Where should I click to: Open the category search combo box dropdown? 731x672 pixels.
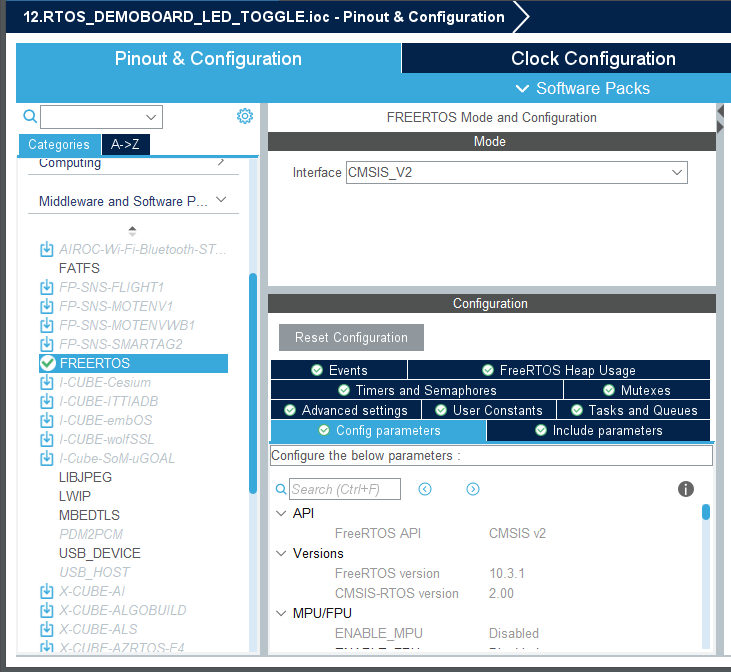point(151,117)
